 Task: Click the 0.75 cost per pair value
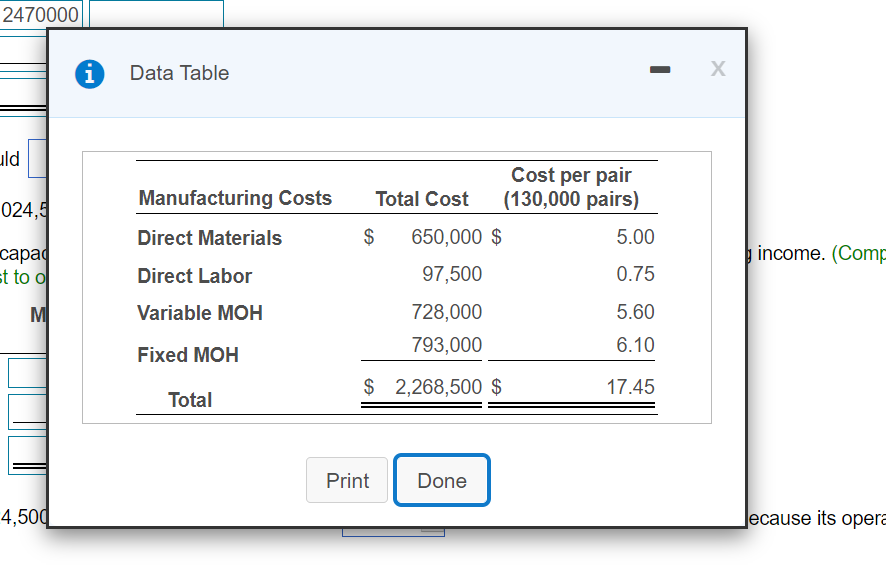(635, 274)
